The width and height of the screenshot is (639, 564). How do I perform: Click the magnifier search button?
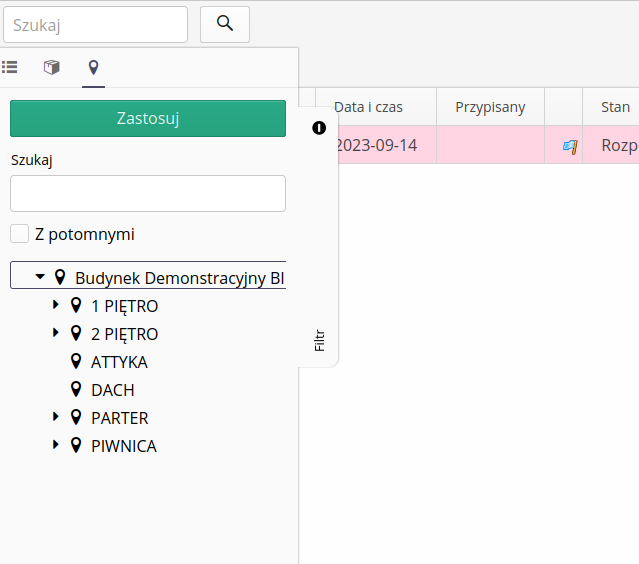225,24
